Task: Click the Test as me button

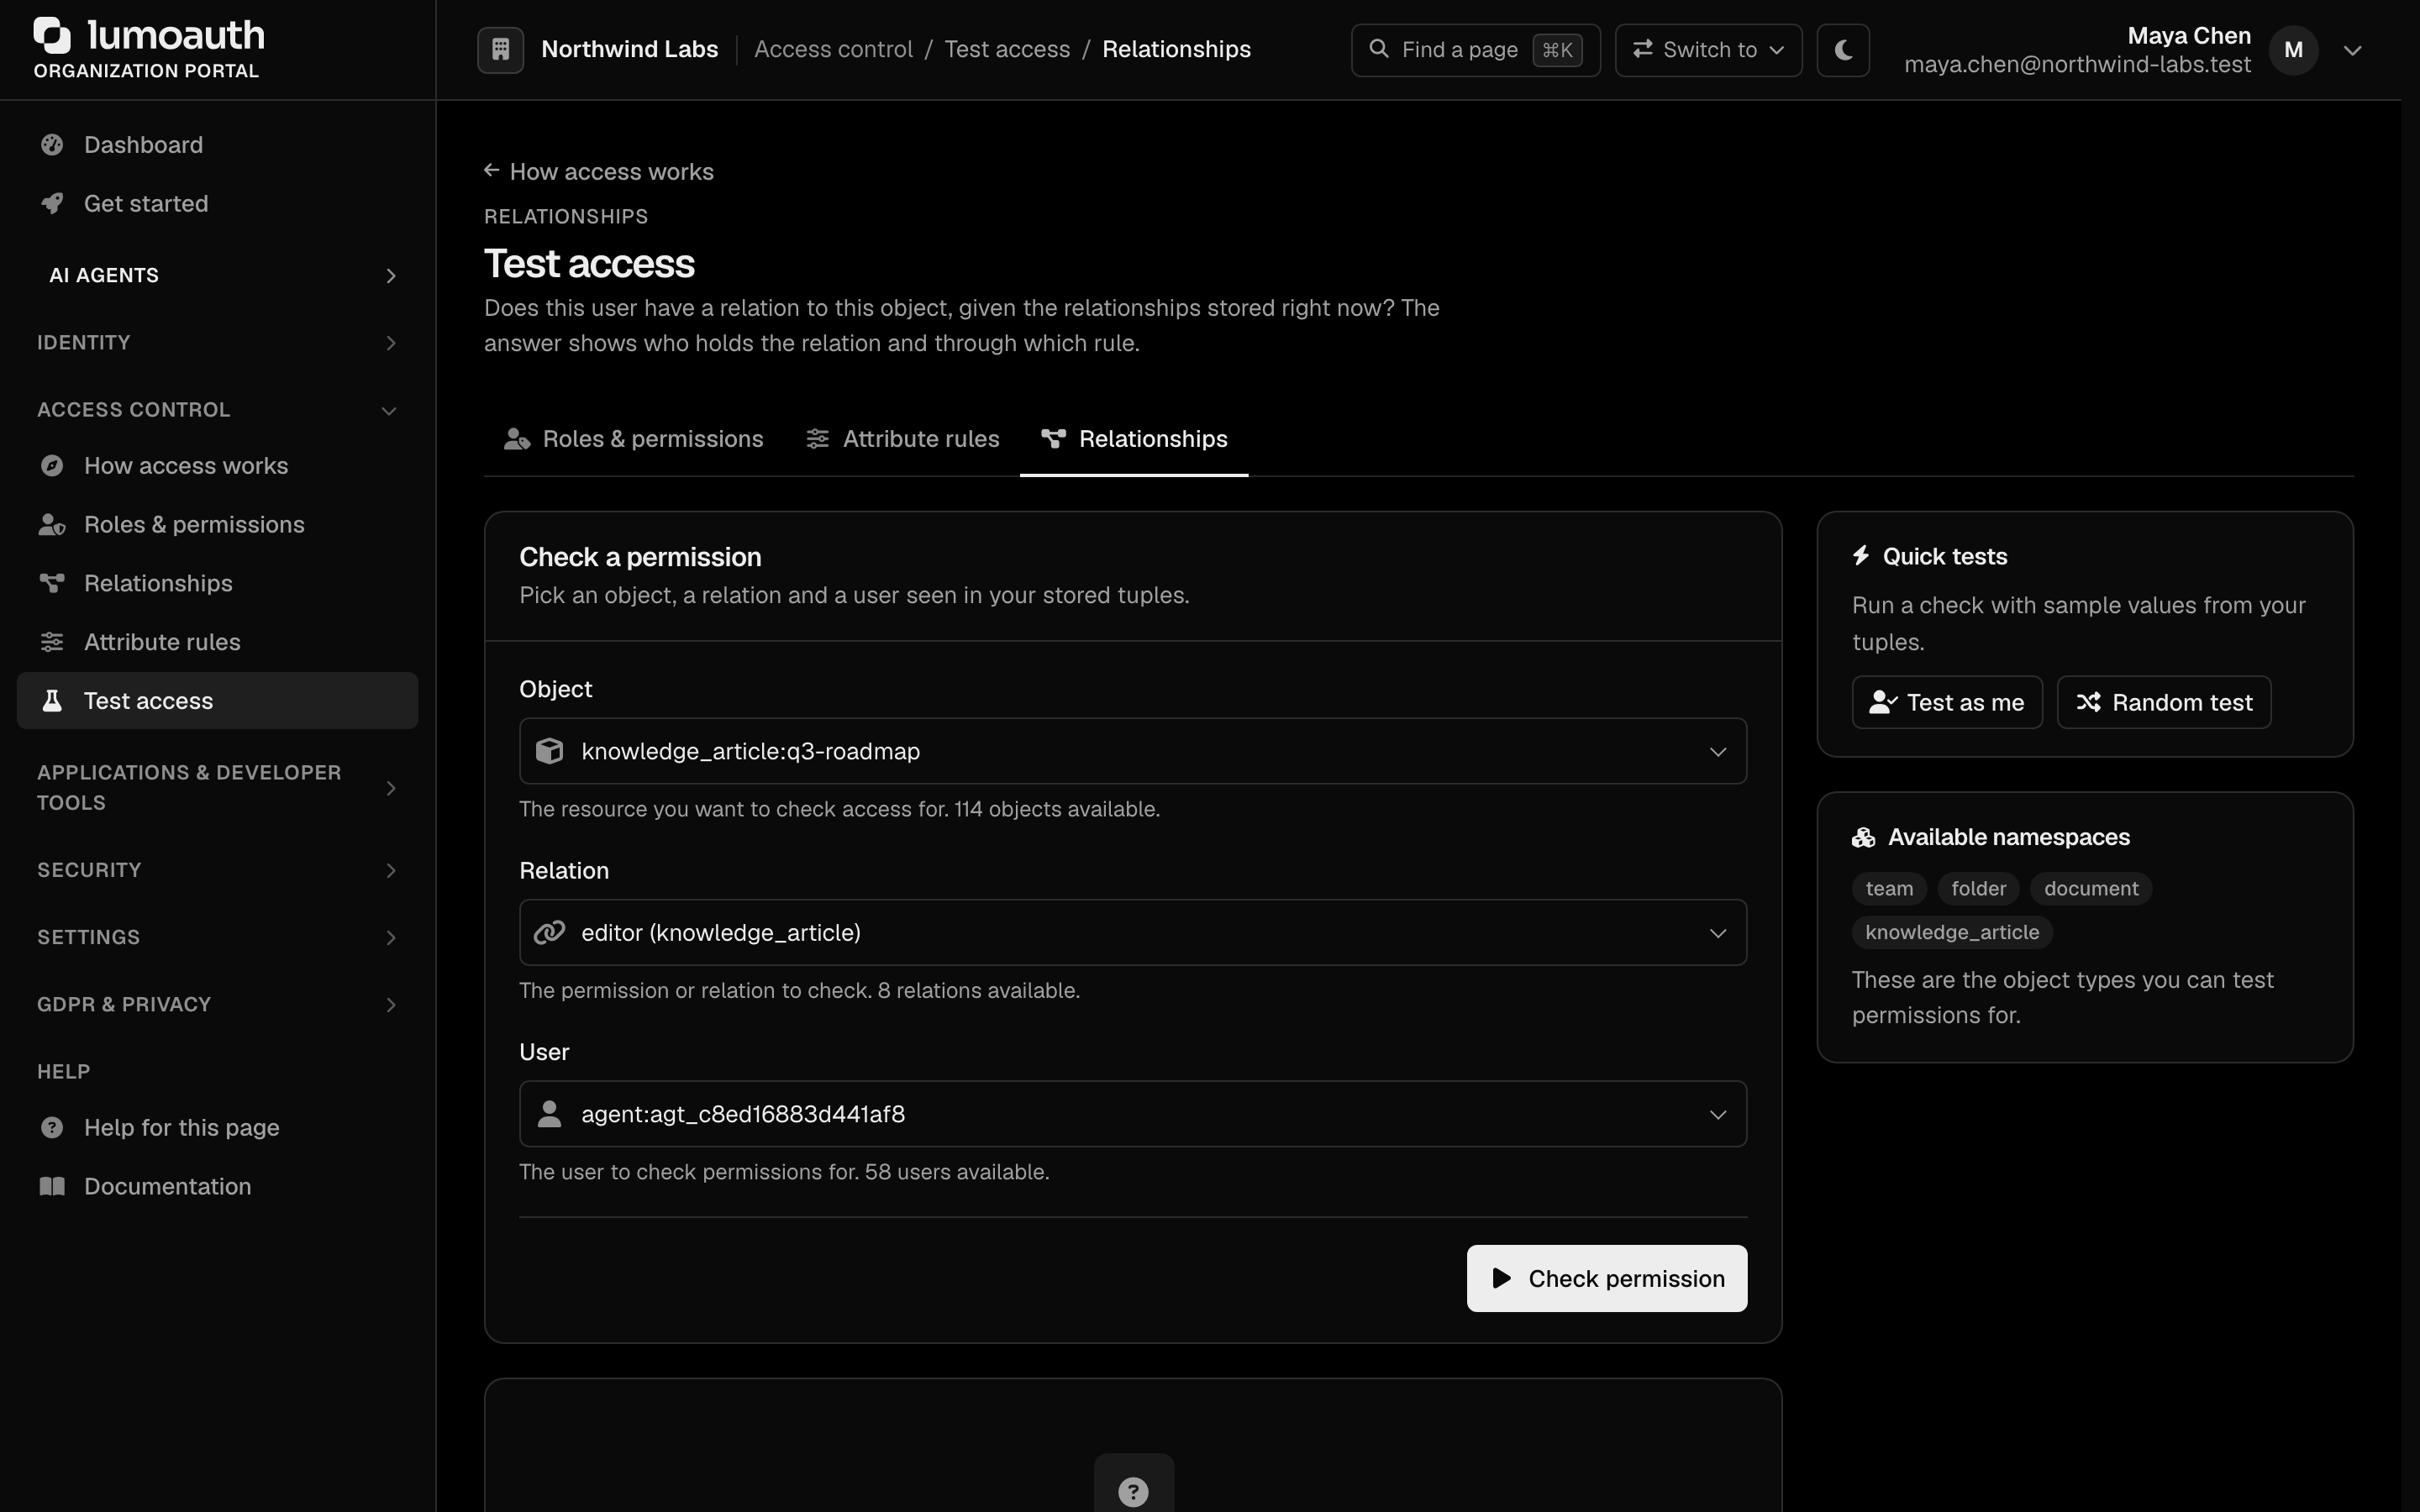Action: (x=1947, y=703)
